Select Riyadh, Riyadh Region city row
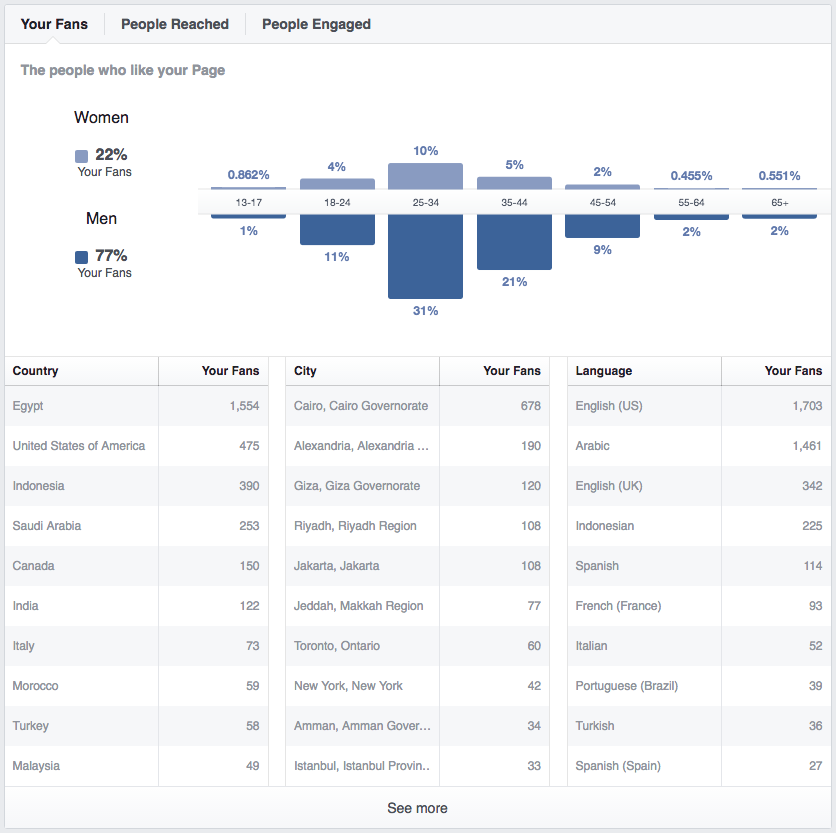The image size is (836, 833). coord(417,526)
